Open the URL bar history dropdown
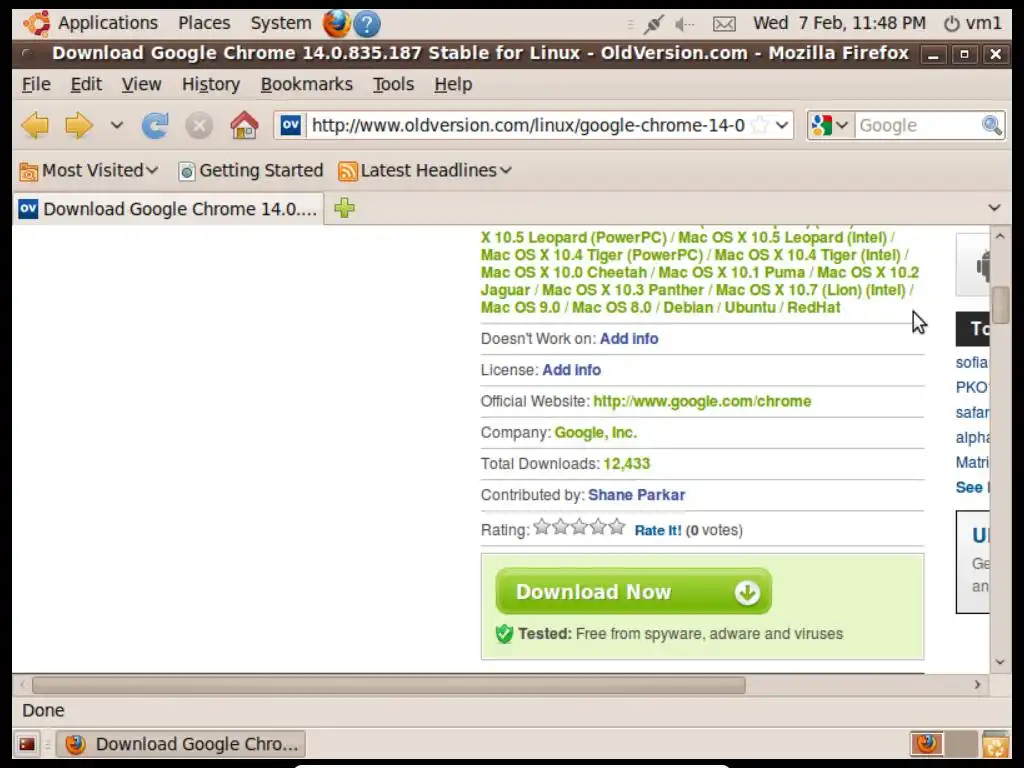 tap(782, 125)
